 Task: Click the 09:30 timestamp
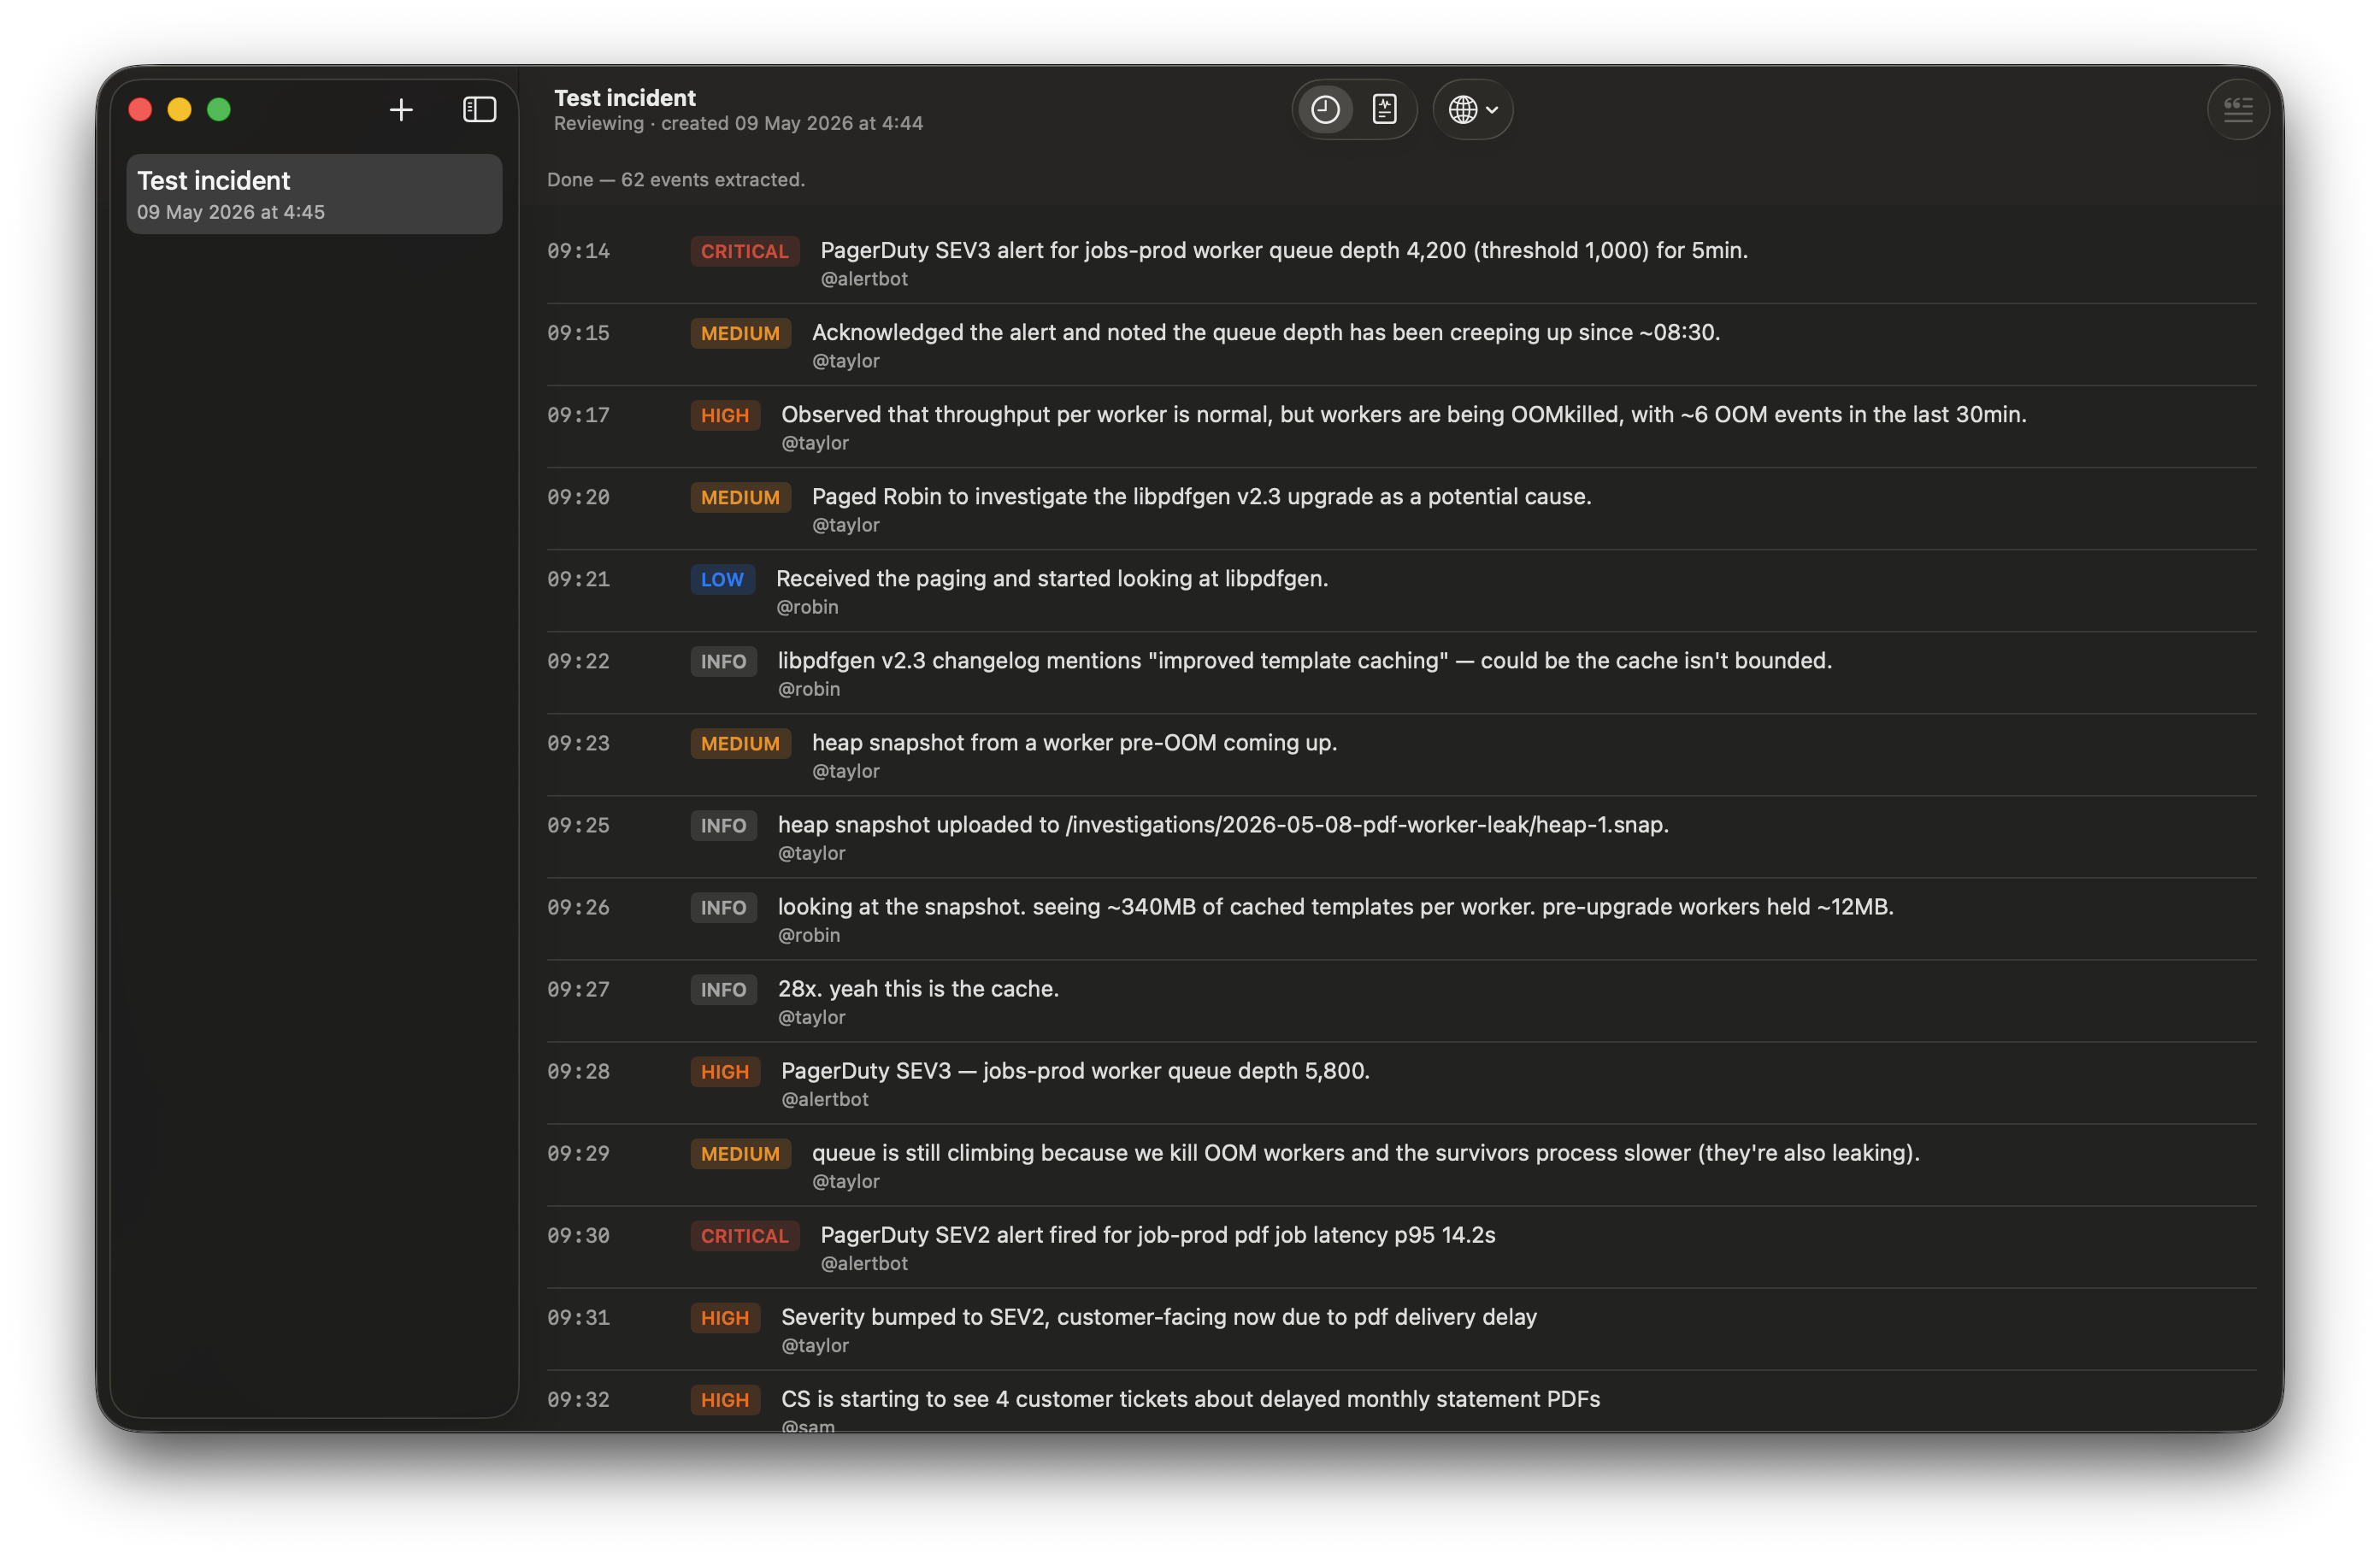click(x=578, y=1235)
